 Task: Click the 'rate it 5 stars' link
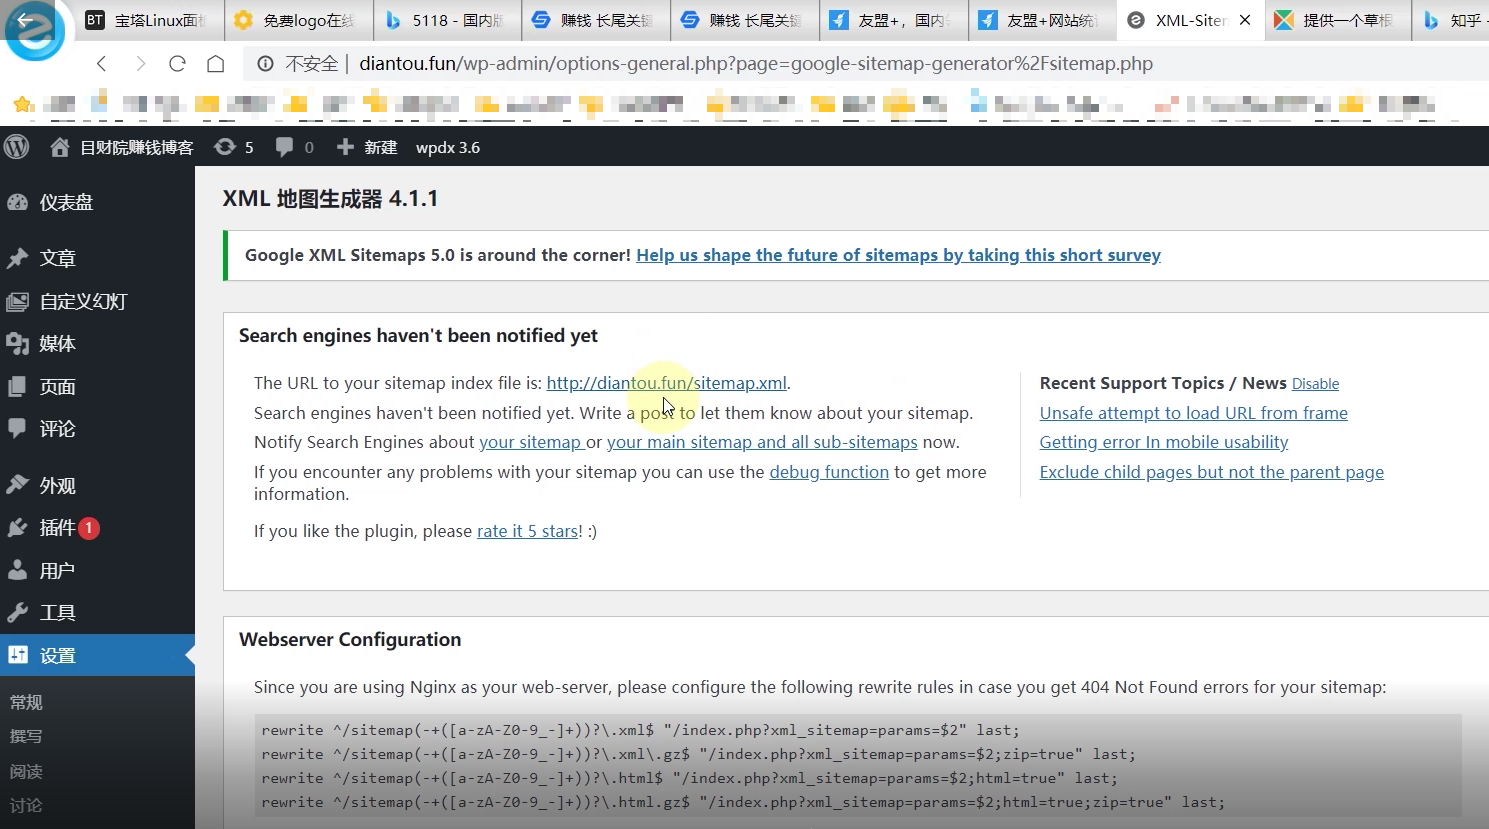tap(527, 531)
